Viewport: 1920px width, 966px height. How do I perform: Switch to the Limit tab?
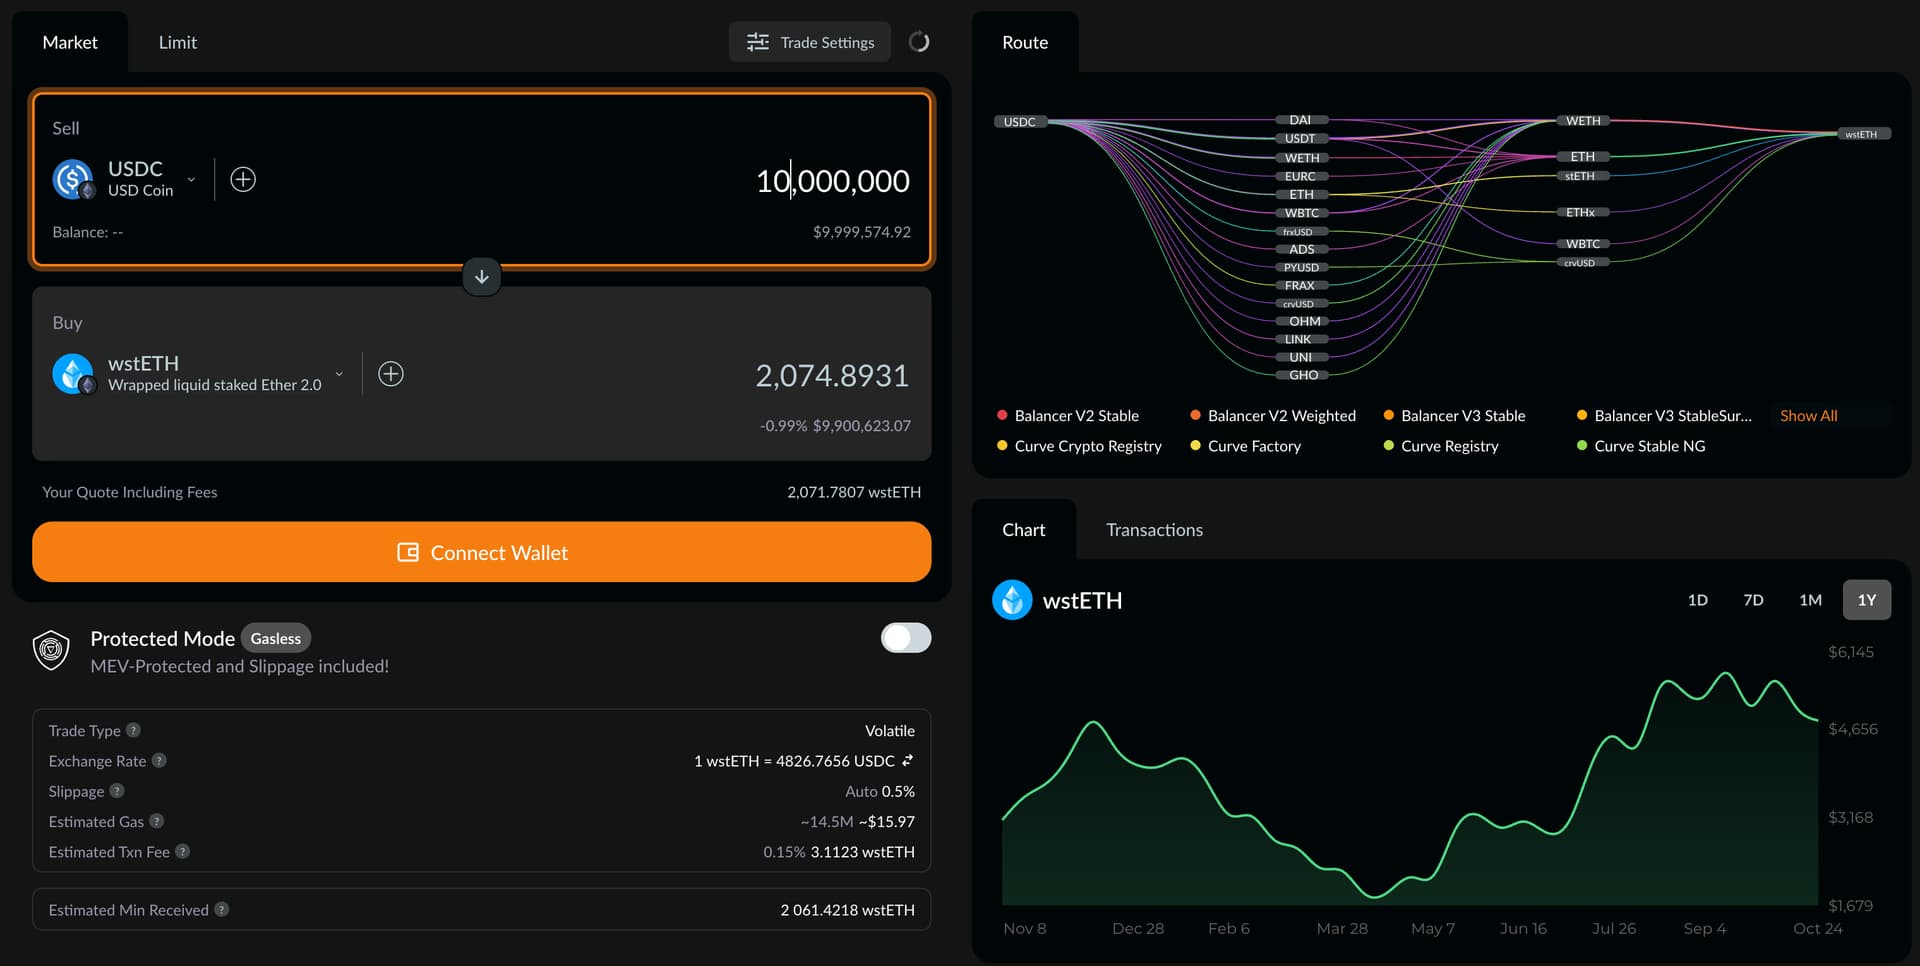(177, 42)
